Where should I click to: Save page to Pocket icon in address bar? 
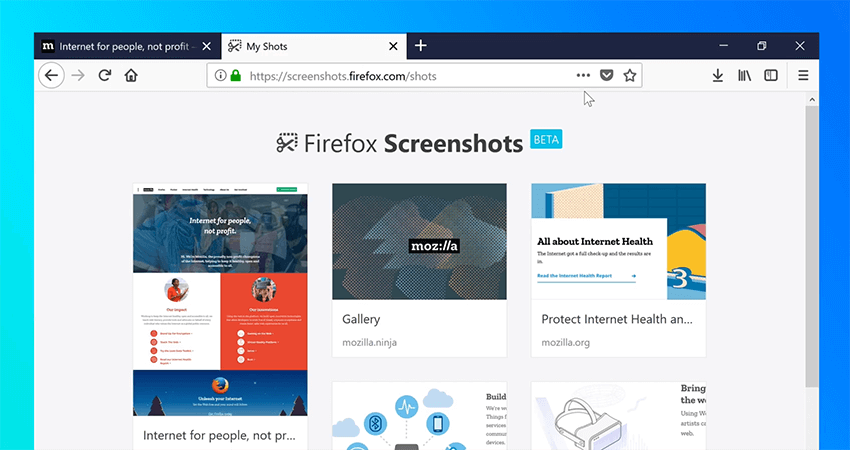(x=607, y=76)
